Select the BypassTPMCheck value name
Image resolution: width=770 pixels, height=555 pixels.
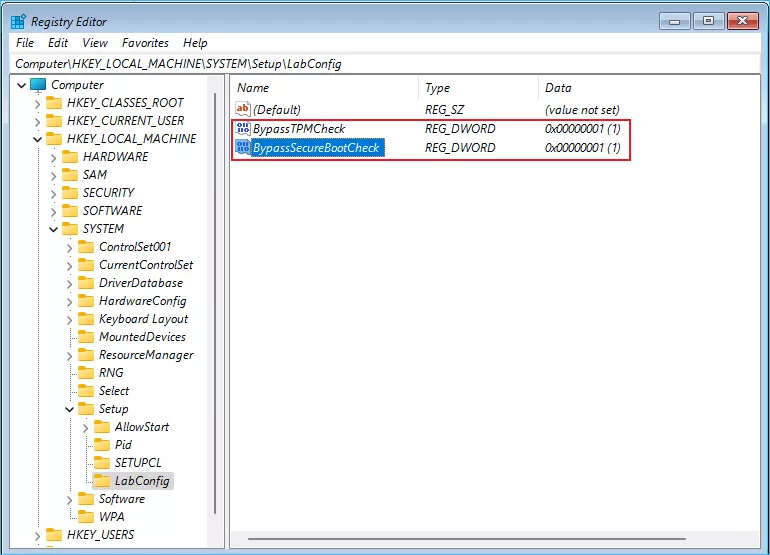click(299, 129)
